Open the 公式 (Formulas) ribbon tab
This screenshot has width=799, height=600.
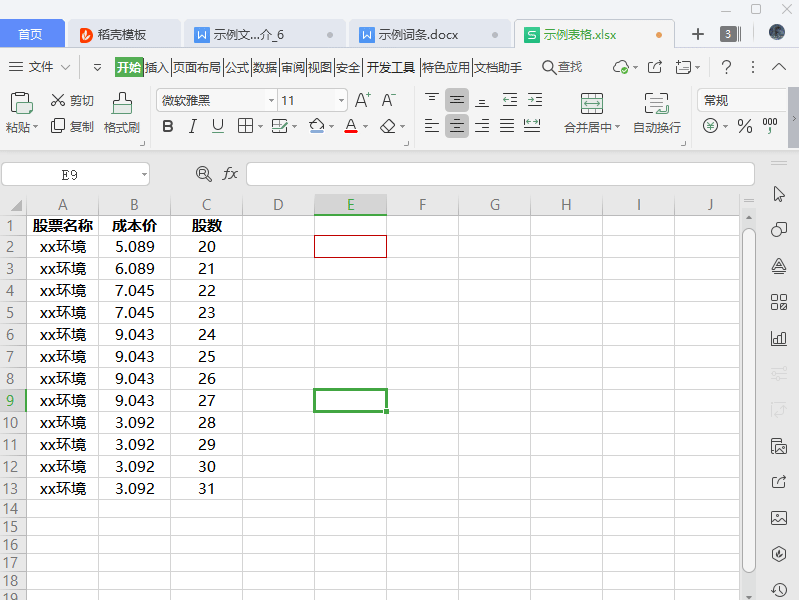click(237, 67)
